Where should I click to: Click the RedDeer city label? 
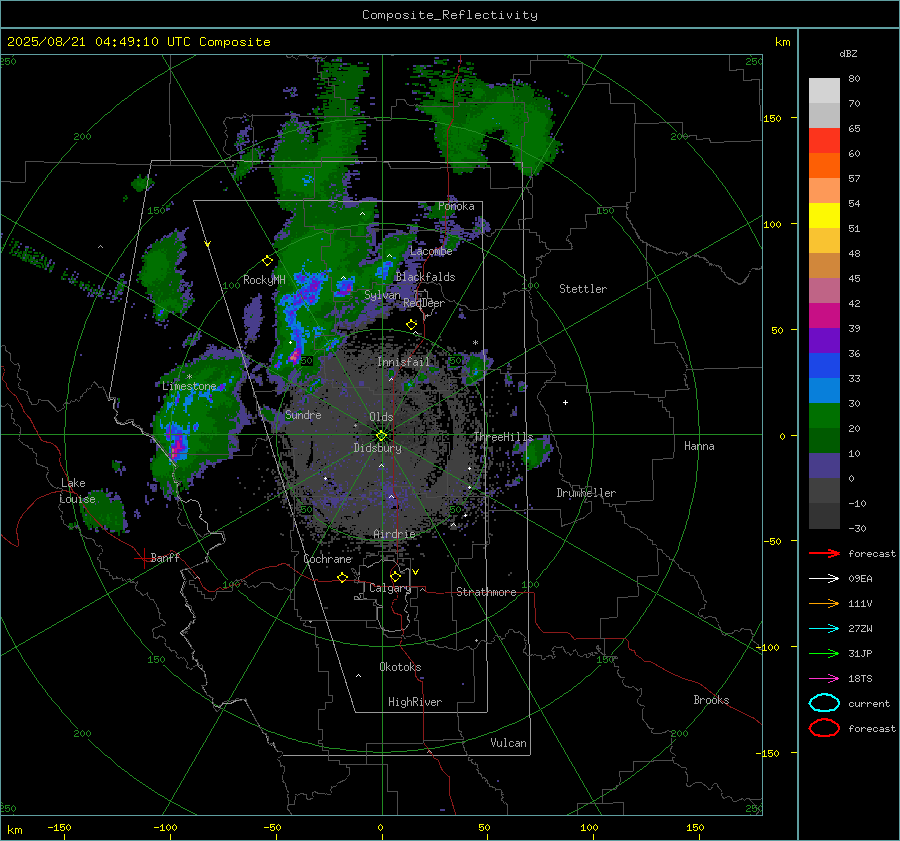(x=424, y=303)
